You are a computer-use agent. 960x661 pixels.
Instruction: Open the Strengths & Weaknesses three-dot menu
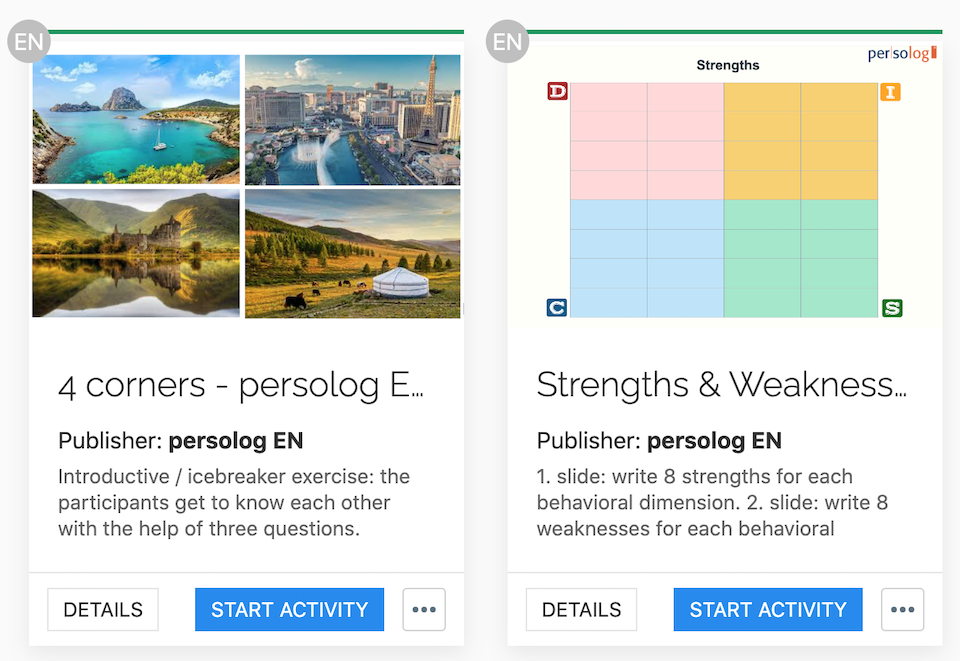point(902,610)
